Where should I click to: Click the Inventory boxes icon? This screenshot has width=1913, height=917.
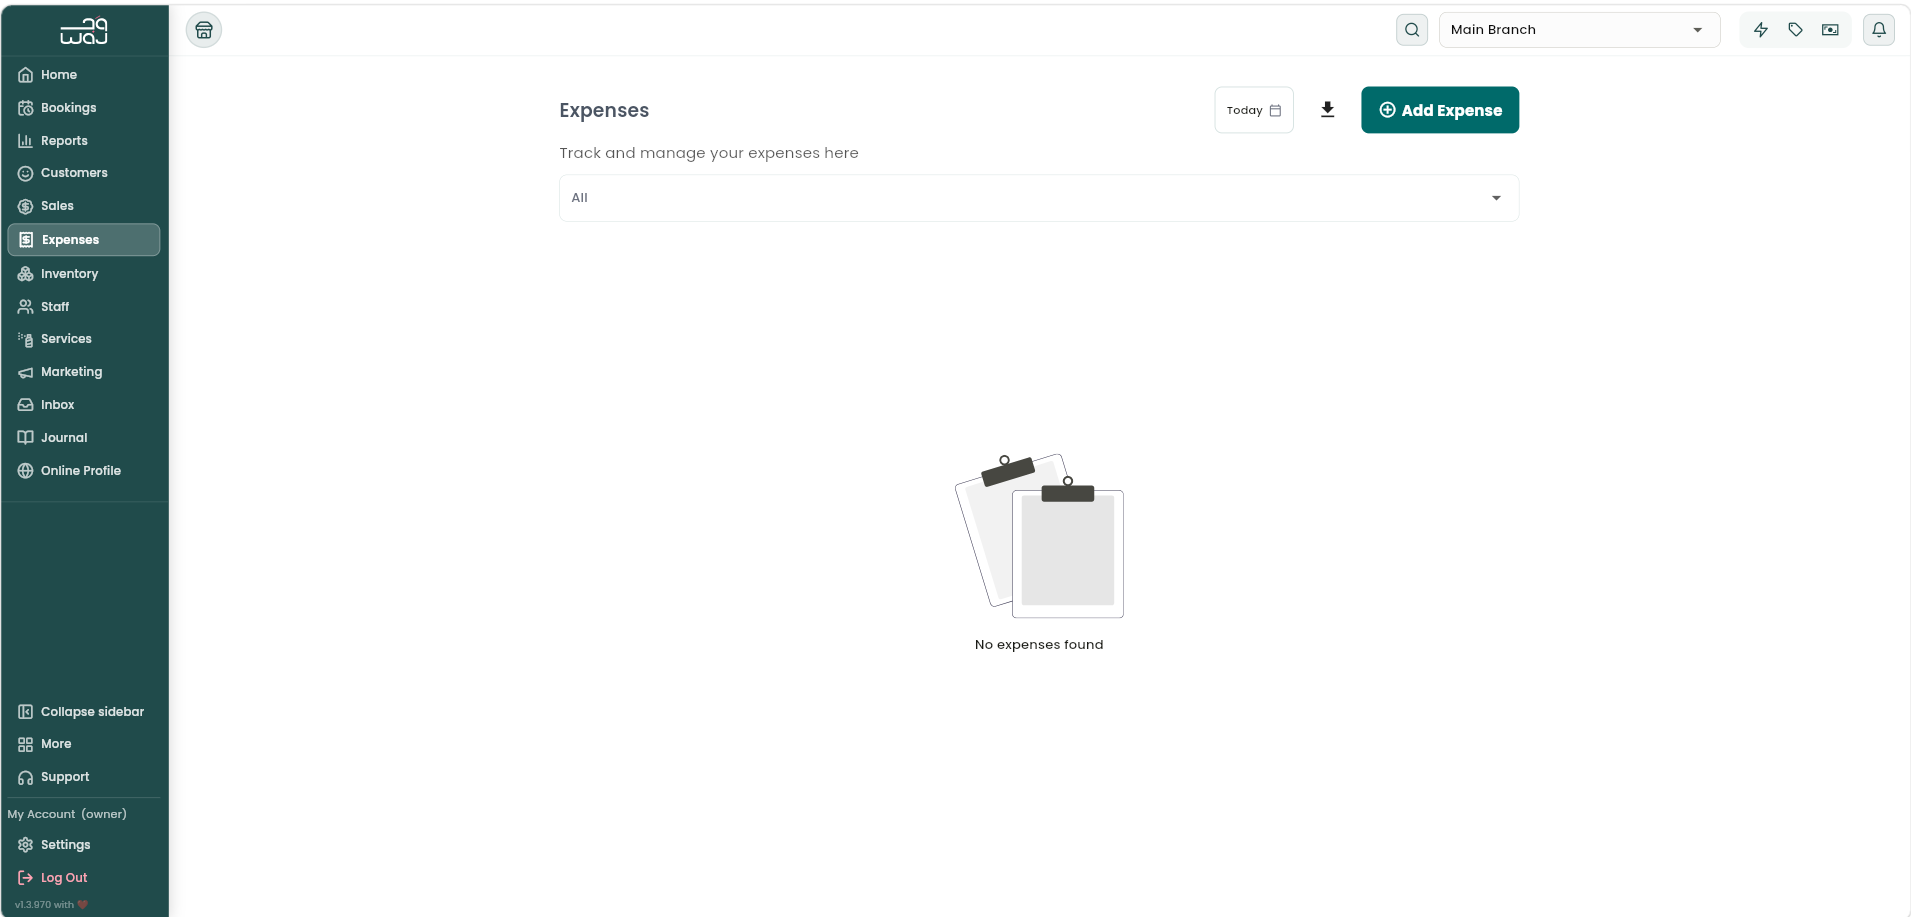coord(26,274)
